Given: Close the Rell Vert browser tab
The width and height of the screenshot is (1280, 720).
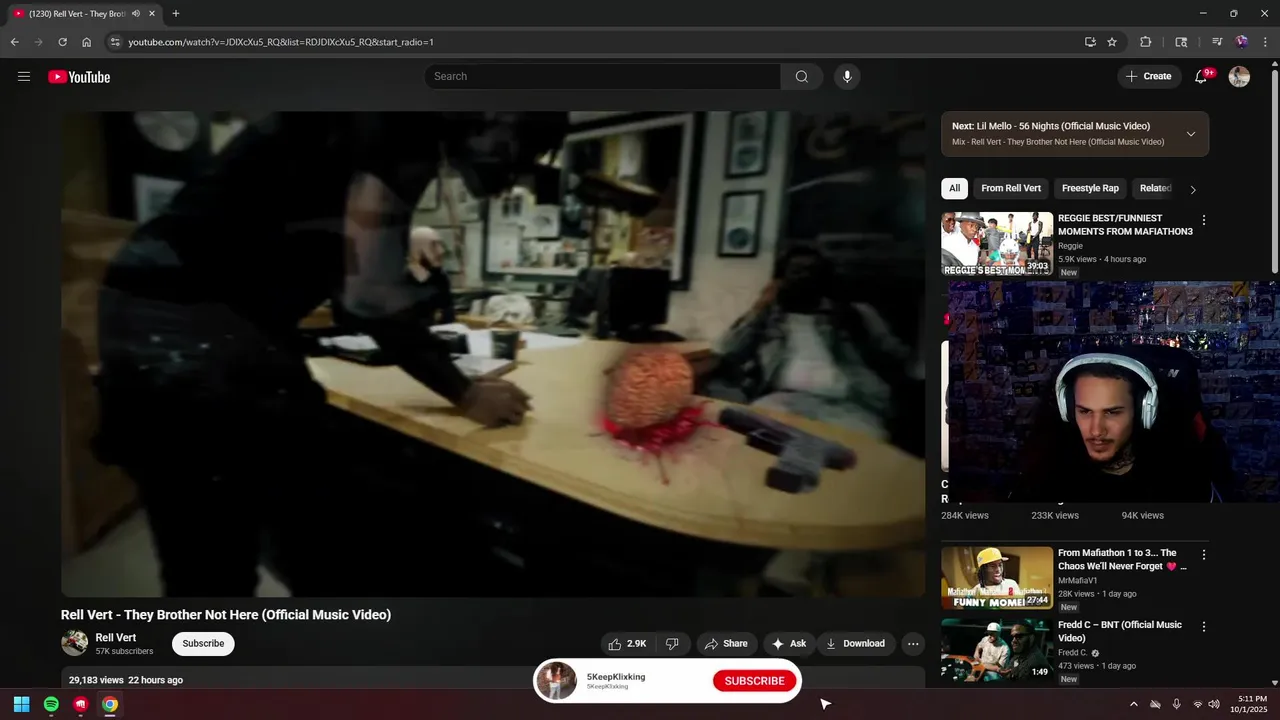Looking at the screenshot, I should [x=152, y=14].
